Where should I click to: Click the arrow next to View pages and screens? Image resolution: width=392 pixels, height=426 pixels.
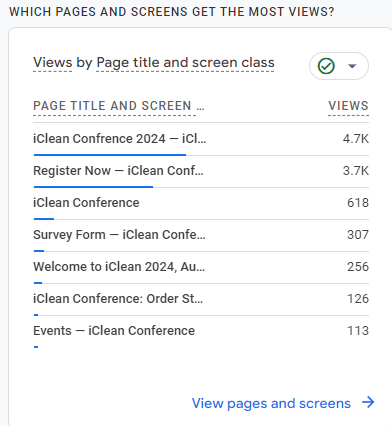click(x=368, y=402)
